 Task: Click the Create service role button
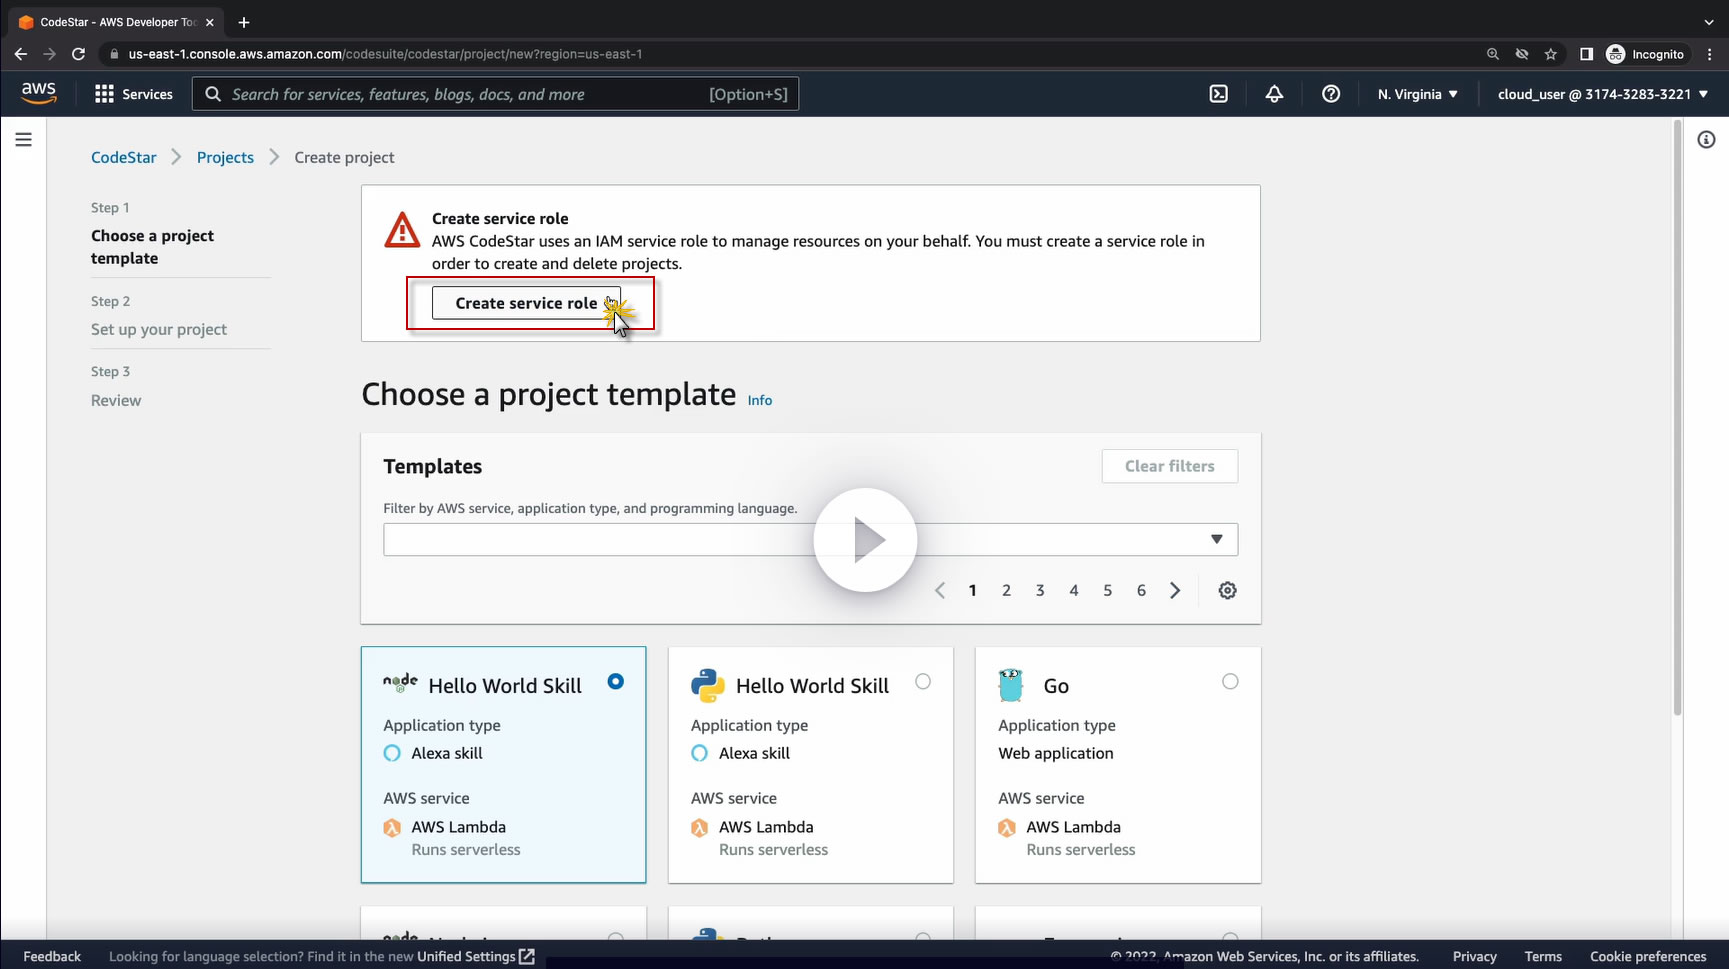tap(526, 303)
